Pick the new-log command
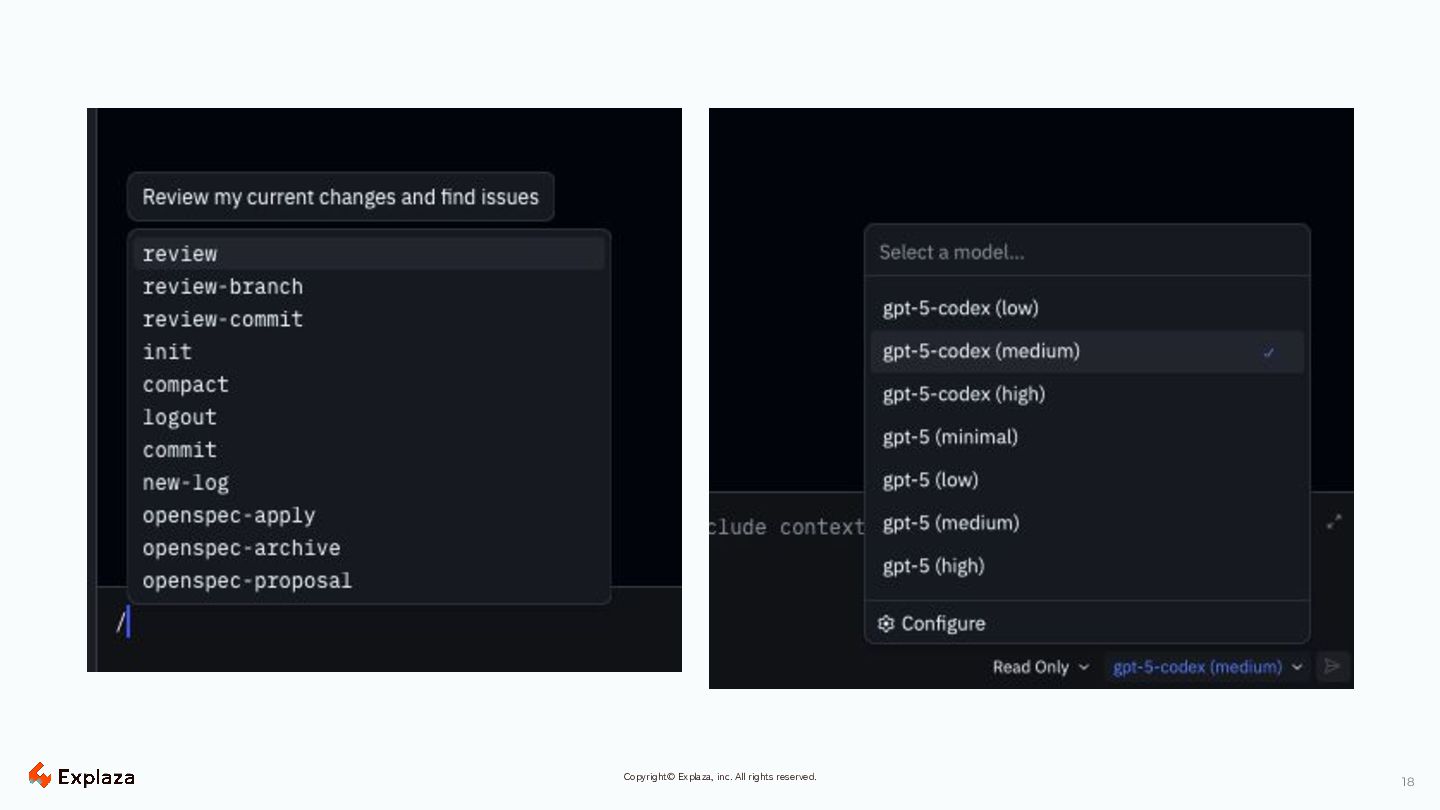 click(x=369, y=483)
